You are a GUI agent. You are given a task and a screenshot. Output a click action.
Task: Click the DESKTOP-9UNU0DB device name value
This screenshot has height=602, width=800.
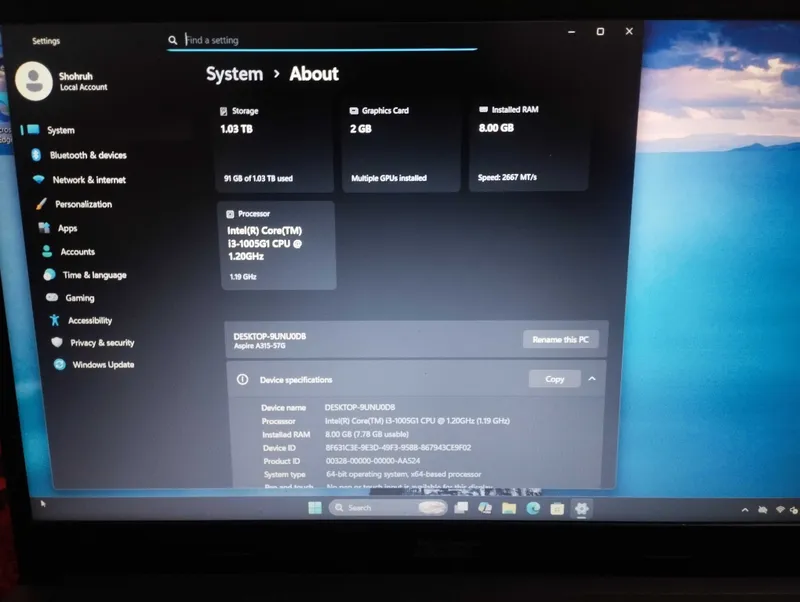point(360,407)
